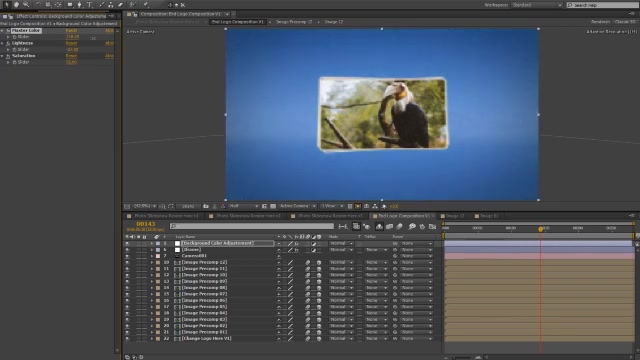The width and height of the screenshot is (640, 360).
Task: Expand the Background Color Adjustment layer properties
Action: pyautogui.click(x=151, y=243)
